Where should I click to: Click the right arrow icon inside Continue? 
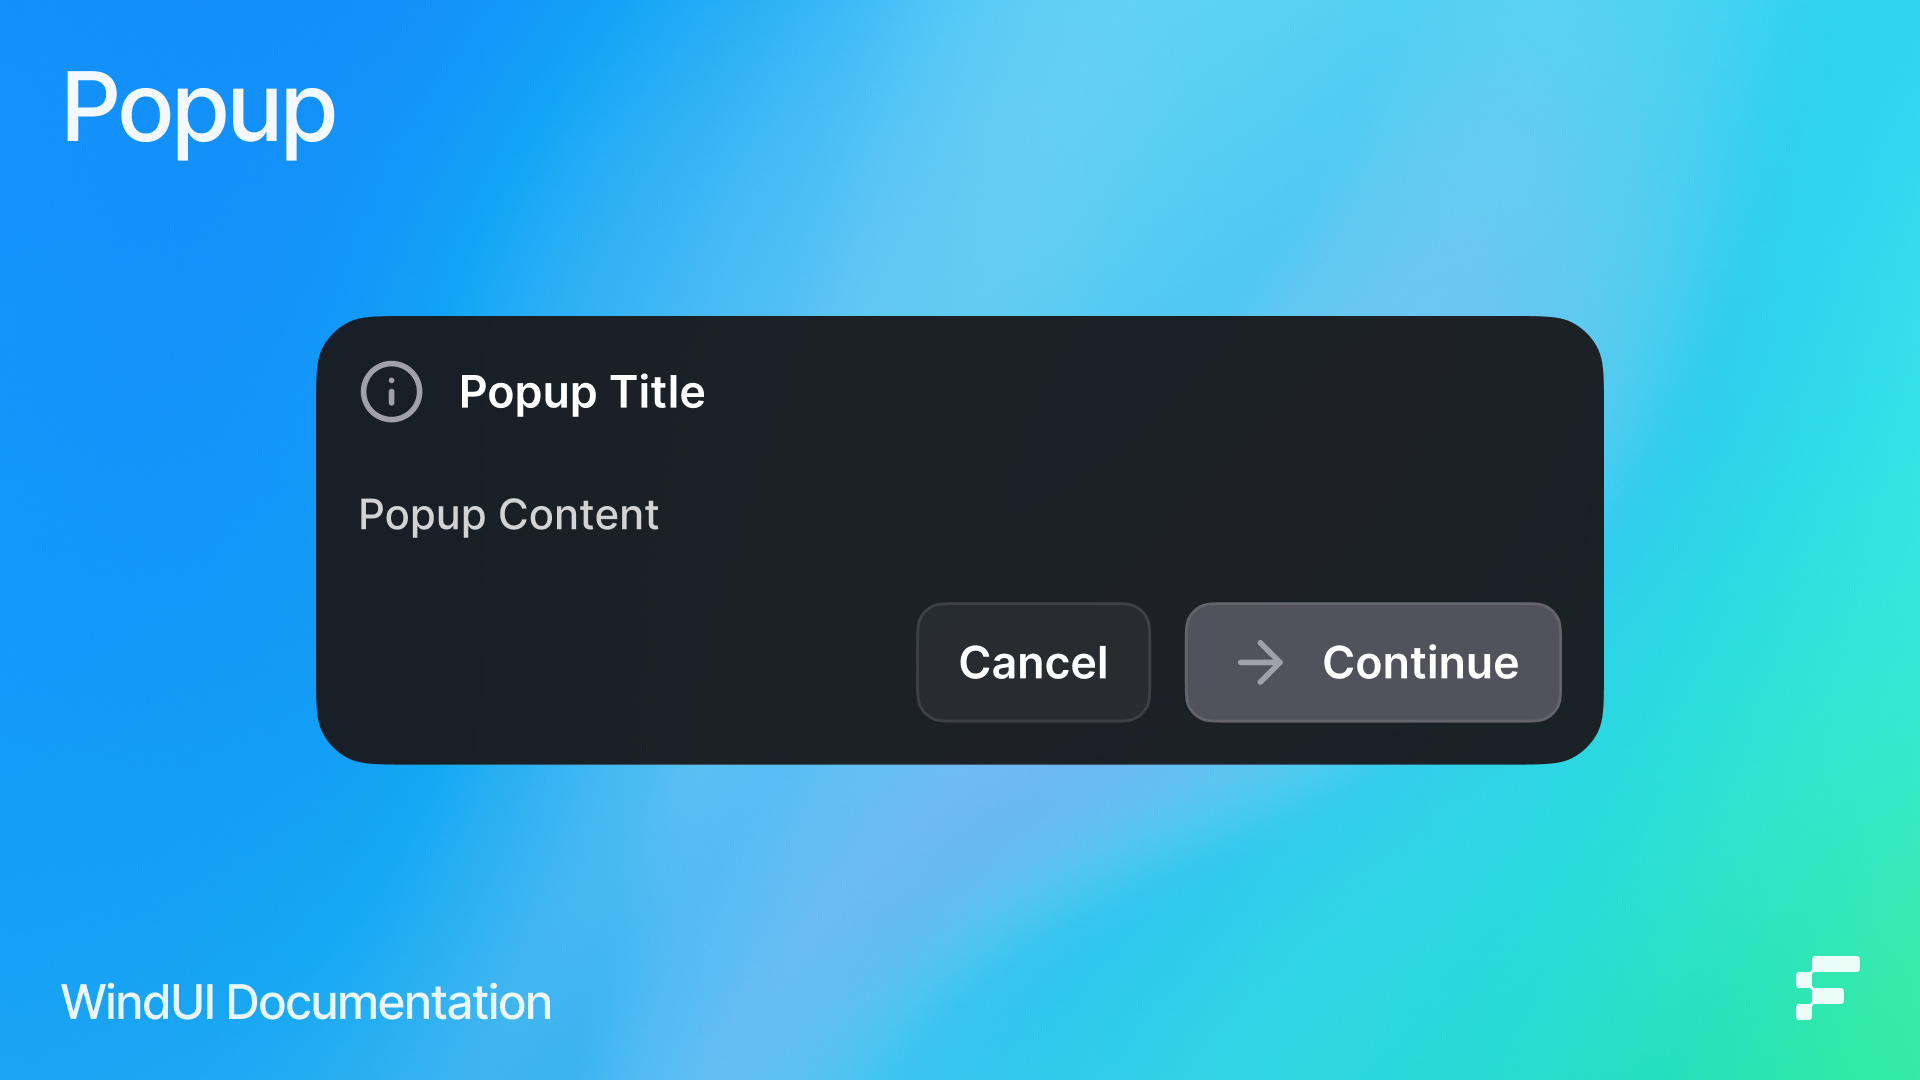(x=1260, y=662)
